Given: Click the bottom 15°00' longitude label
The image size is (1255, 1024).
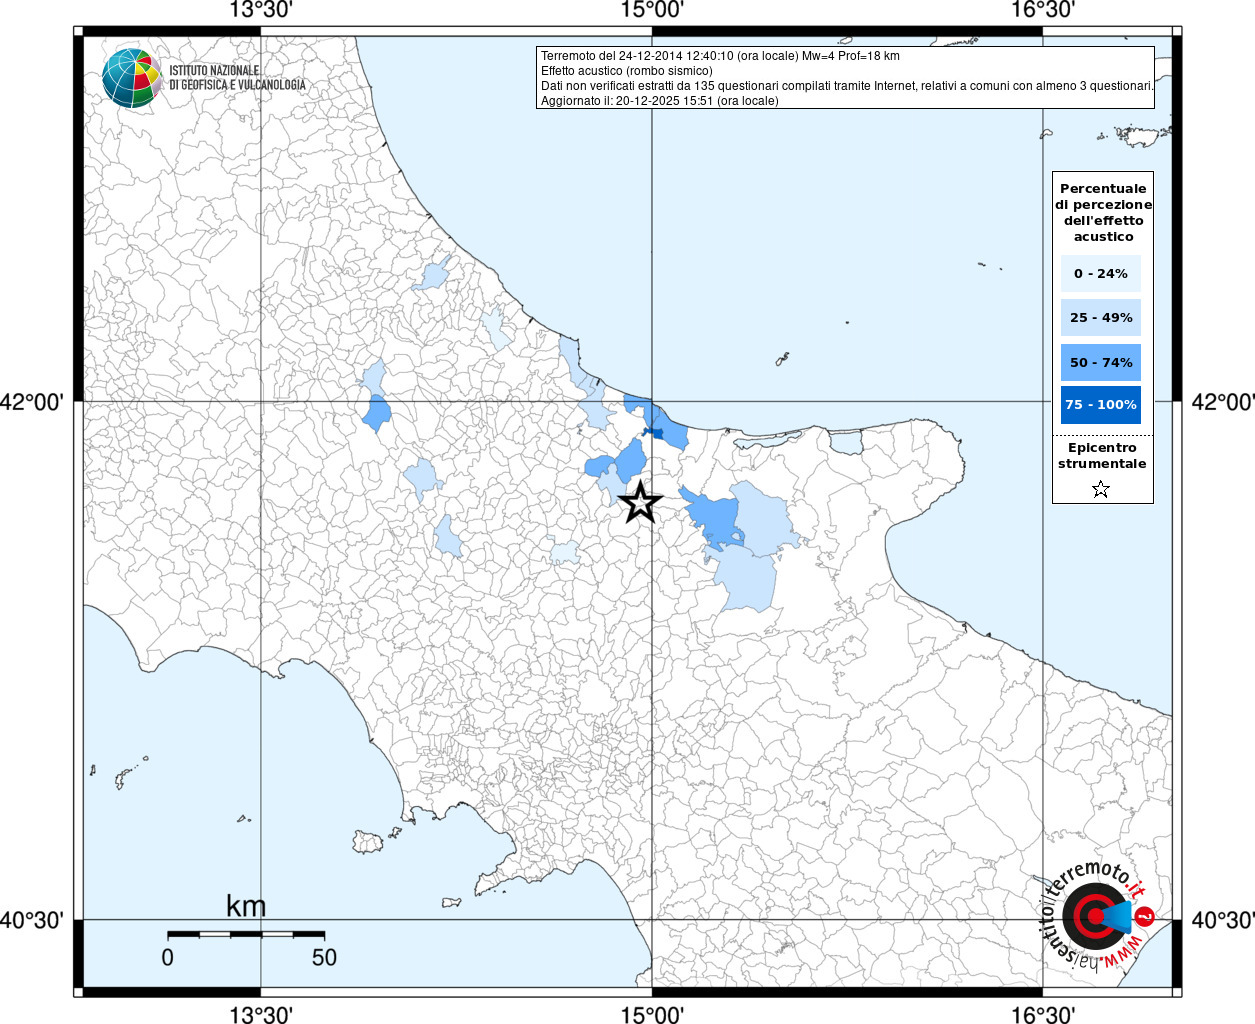Looking at the screenshot, I should [652, 1015].
